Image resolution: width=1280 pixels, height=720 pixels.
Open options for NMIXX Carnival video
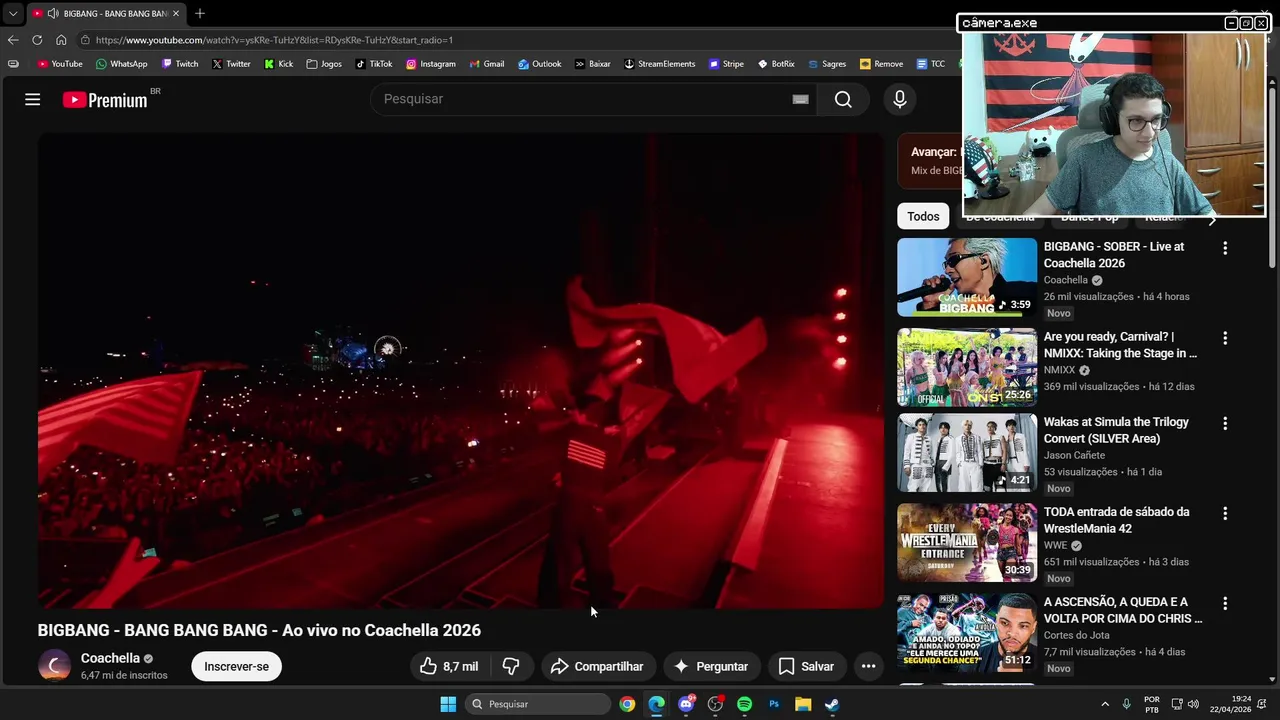click(1225, 338)
